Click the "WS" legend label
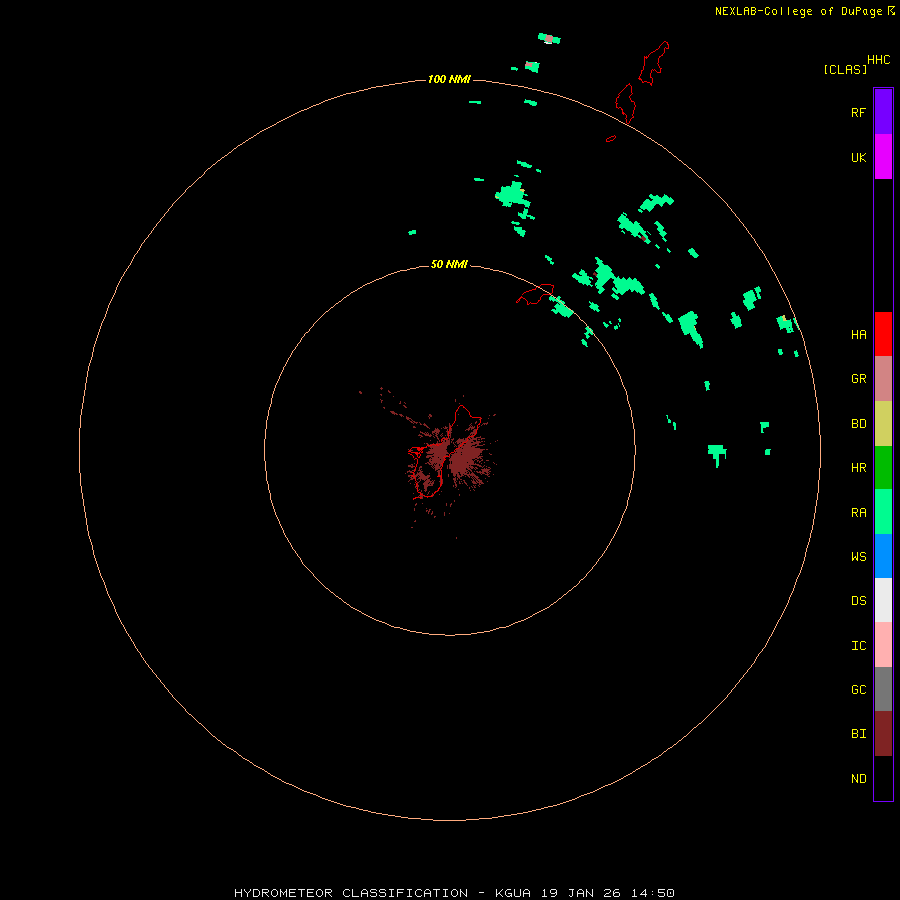Viewport: 900px width, 900px height. (x=858, y=556)
